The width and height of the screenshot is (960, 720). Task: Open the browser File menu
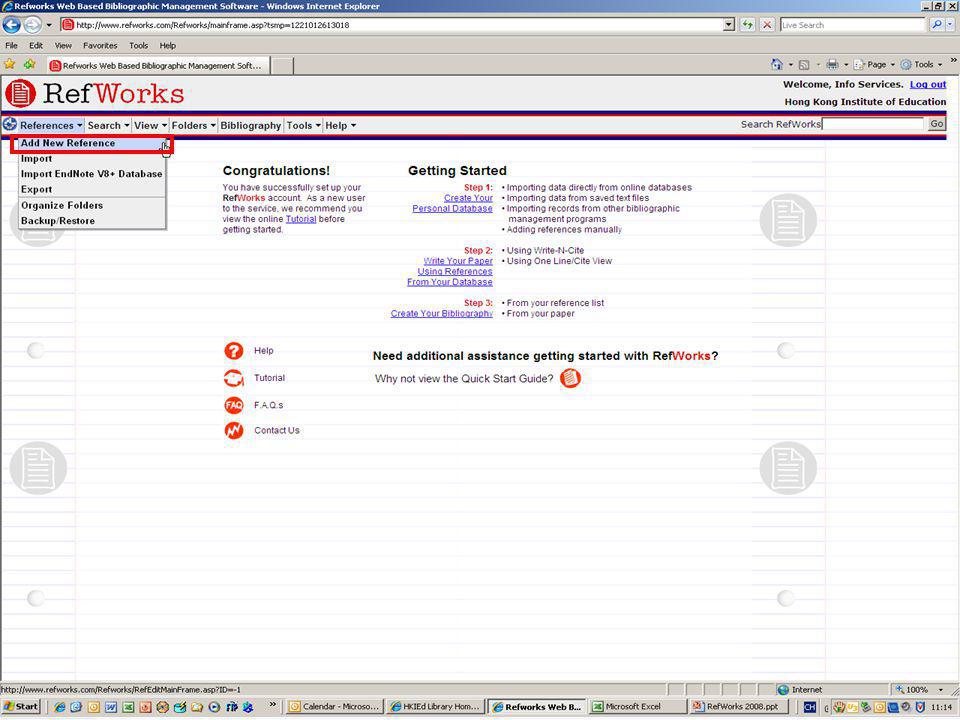point(11,45)
